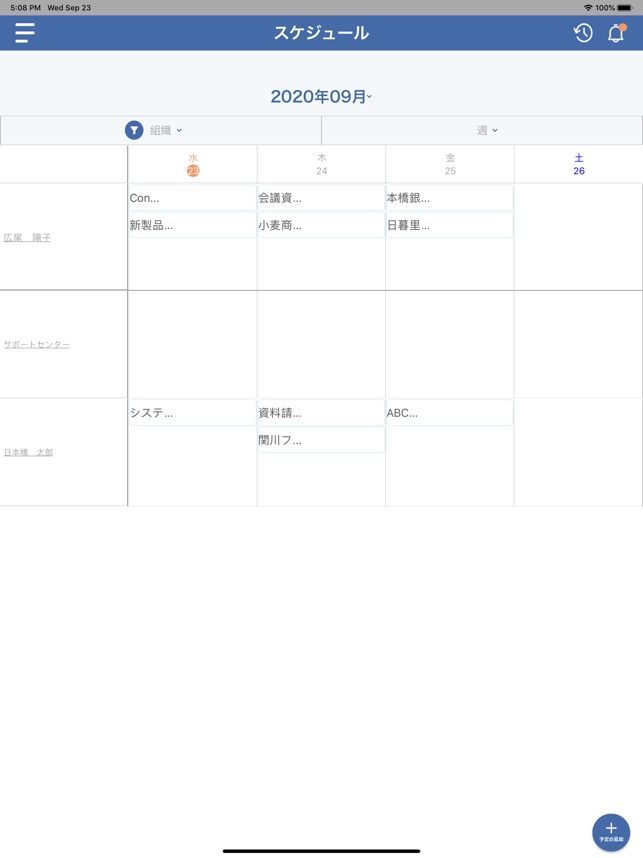Open the システ... event
643x858 pixels.
(x=193, y=413)
